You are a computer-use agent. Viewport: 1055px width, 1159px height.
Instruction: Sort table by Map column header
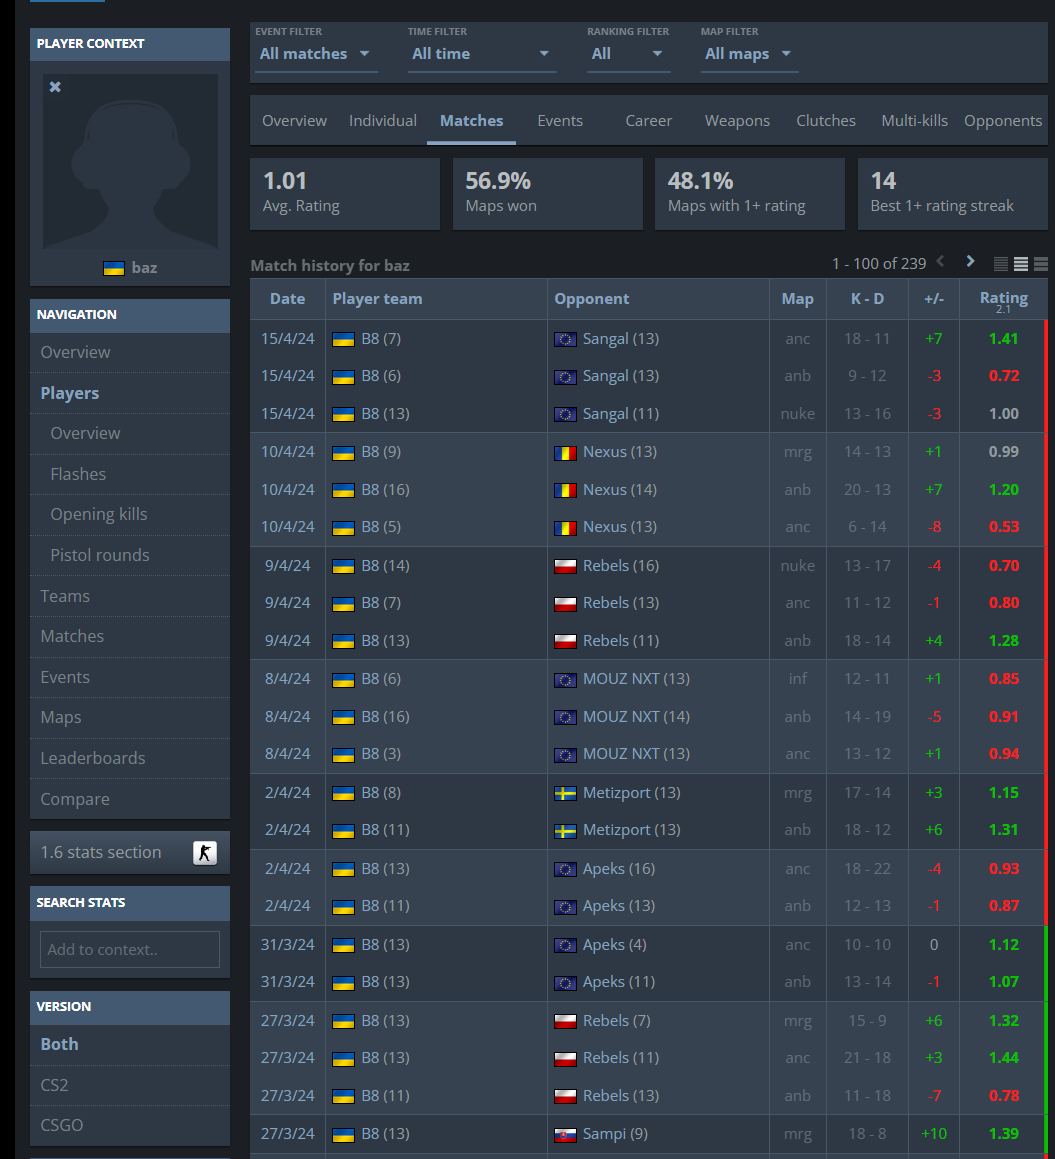point(797,299)
